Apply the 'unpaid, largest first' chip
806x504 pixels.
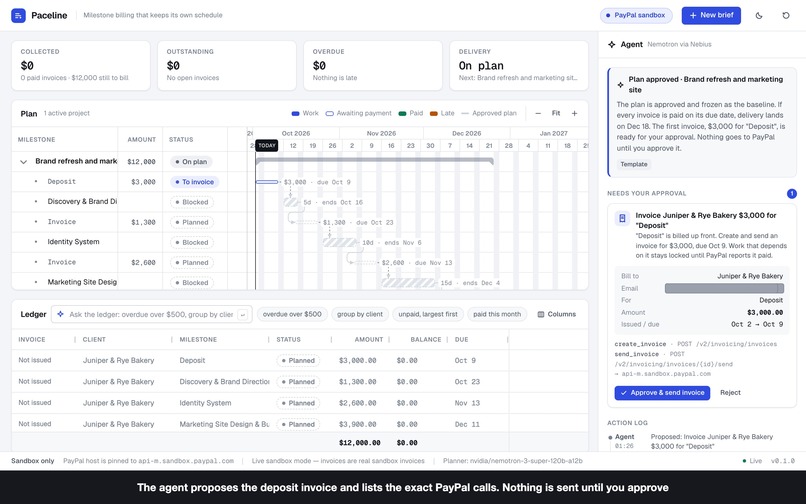428,314
